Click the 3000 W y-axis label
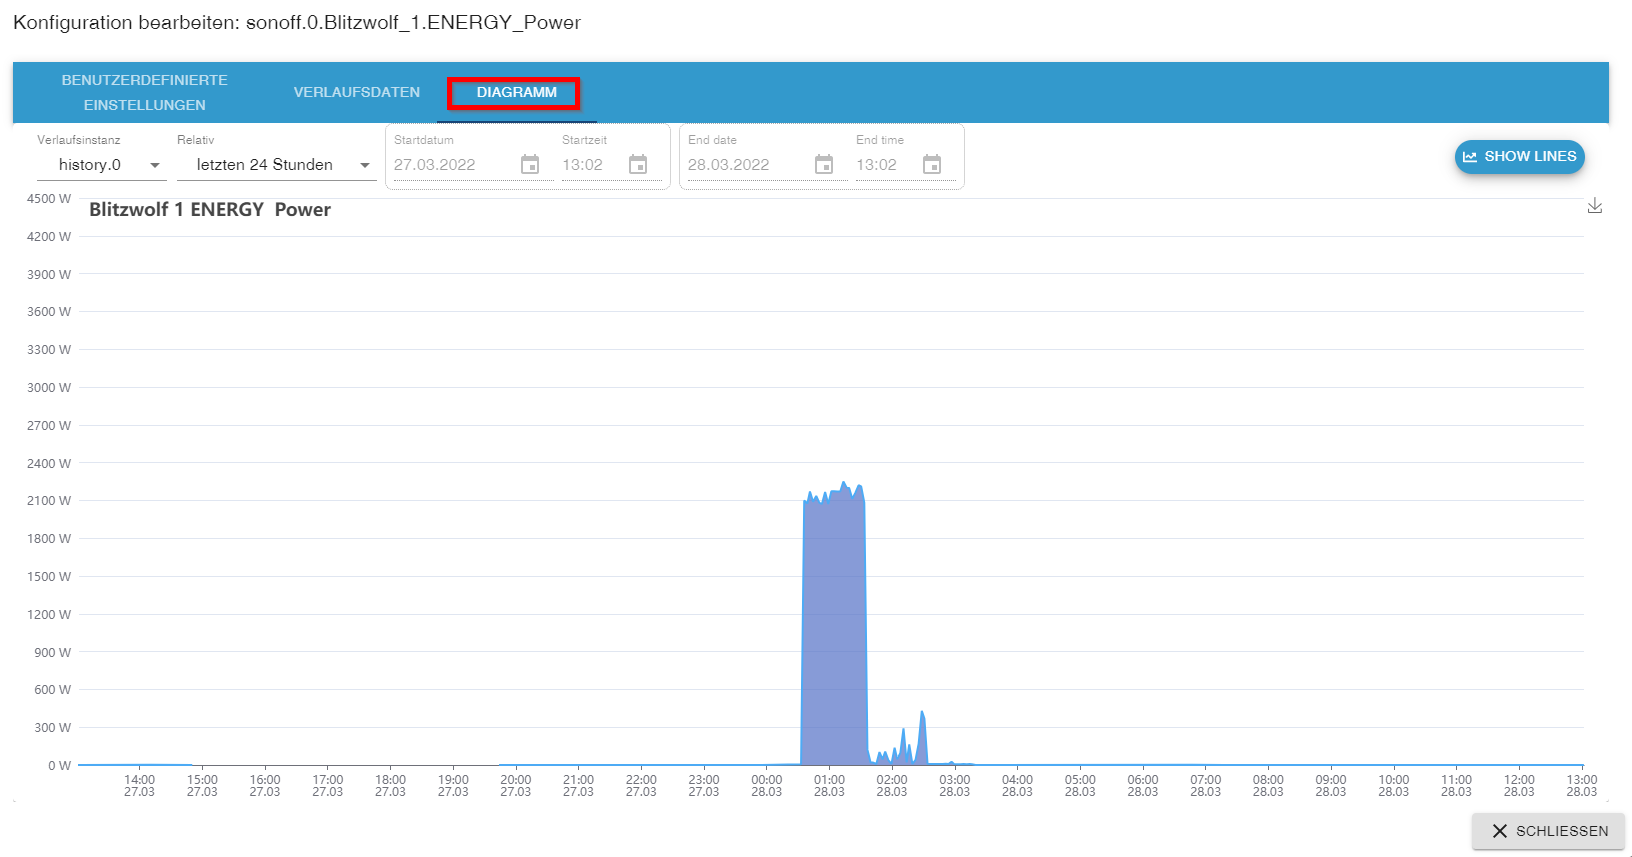 coord(49,388)
